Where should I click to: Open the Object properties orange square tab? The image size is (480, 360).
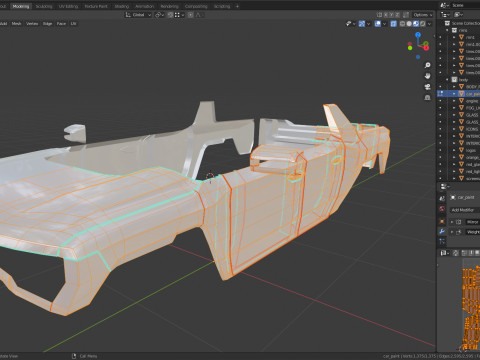click(442, 221)
